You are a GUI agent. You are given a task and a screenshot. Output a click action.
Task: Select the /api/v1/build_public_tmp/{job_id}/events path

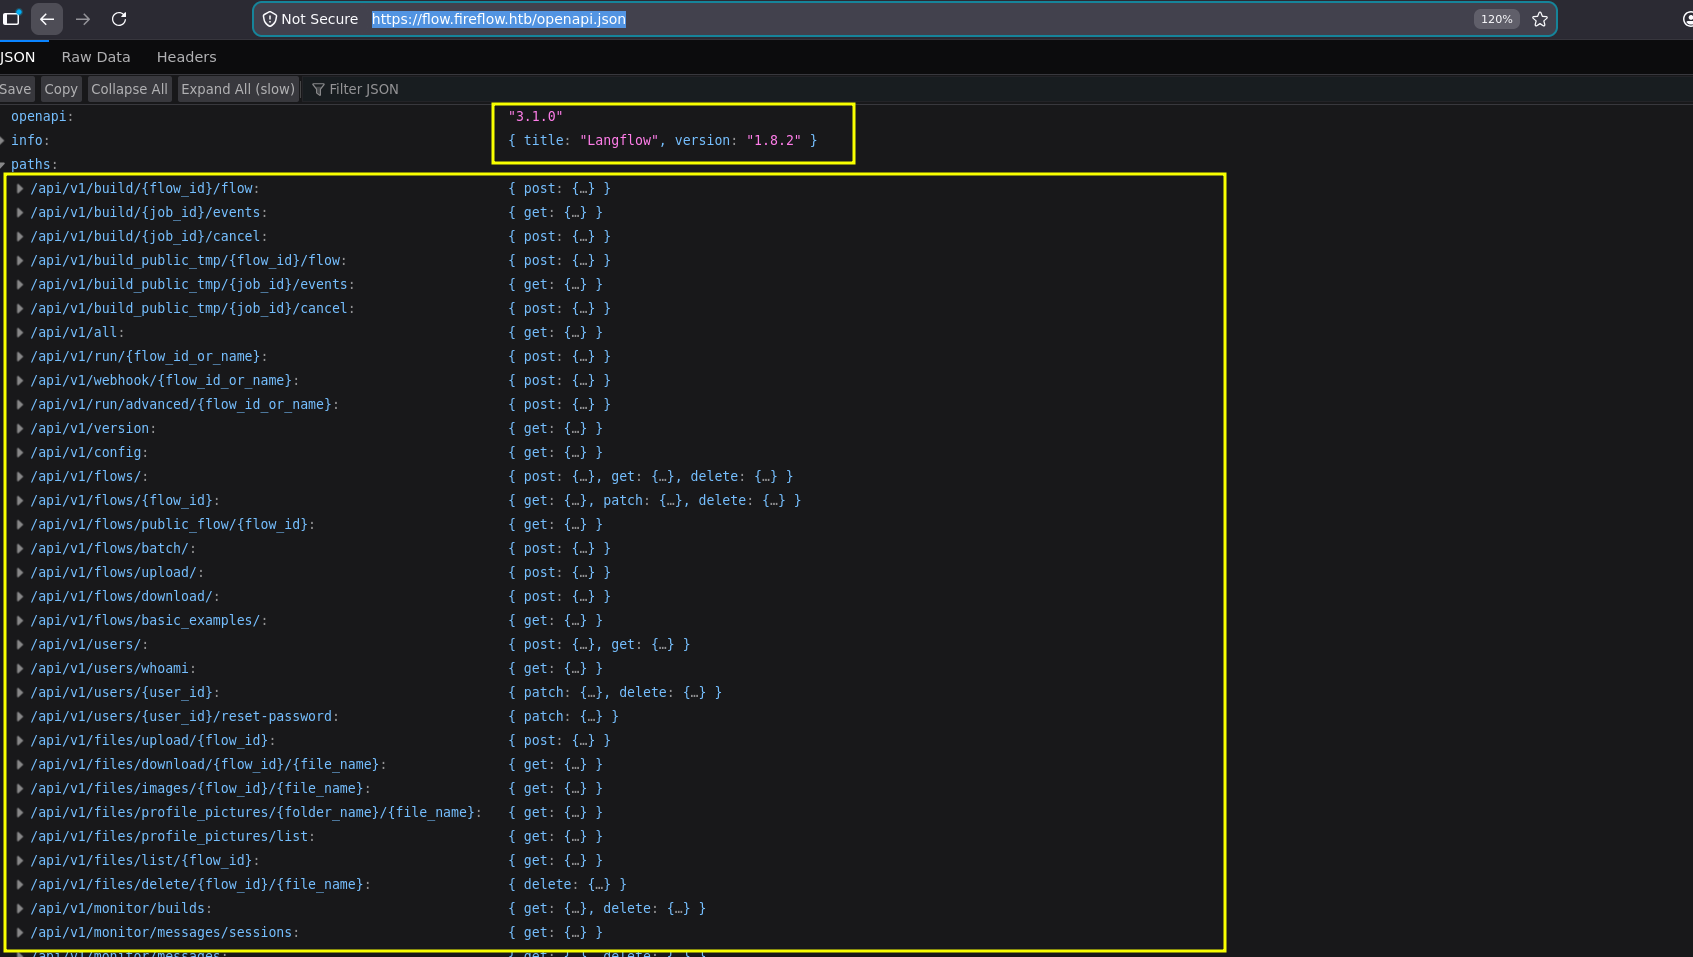pyautogui.click(x=192, y=284)
